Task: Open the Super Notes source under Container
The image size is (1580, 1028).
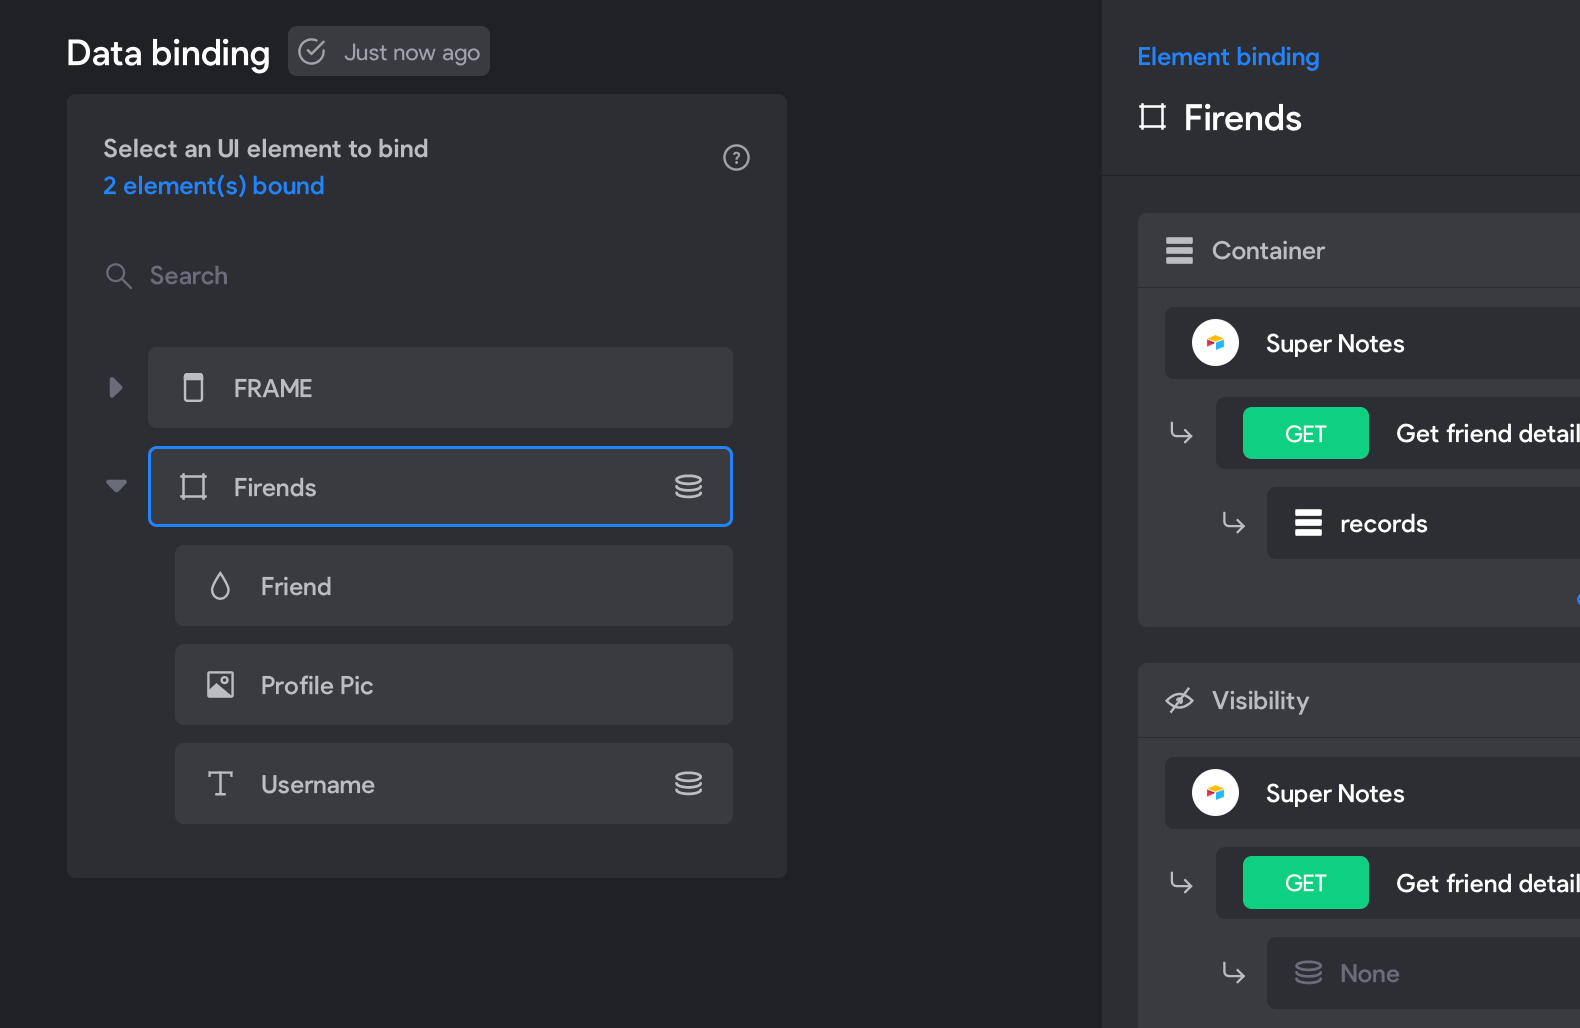Action: click(x=1372, y=343)
